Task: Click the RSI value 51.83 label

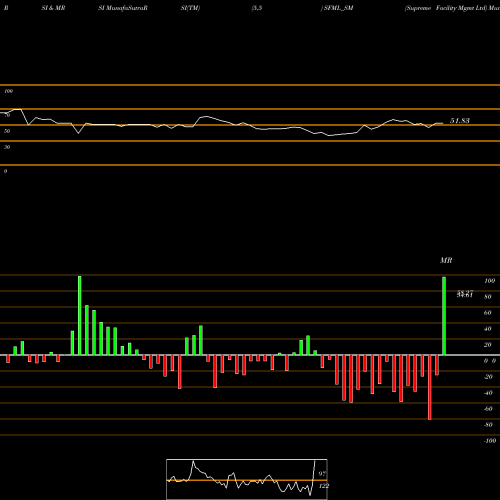Action: coord(460,121)
